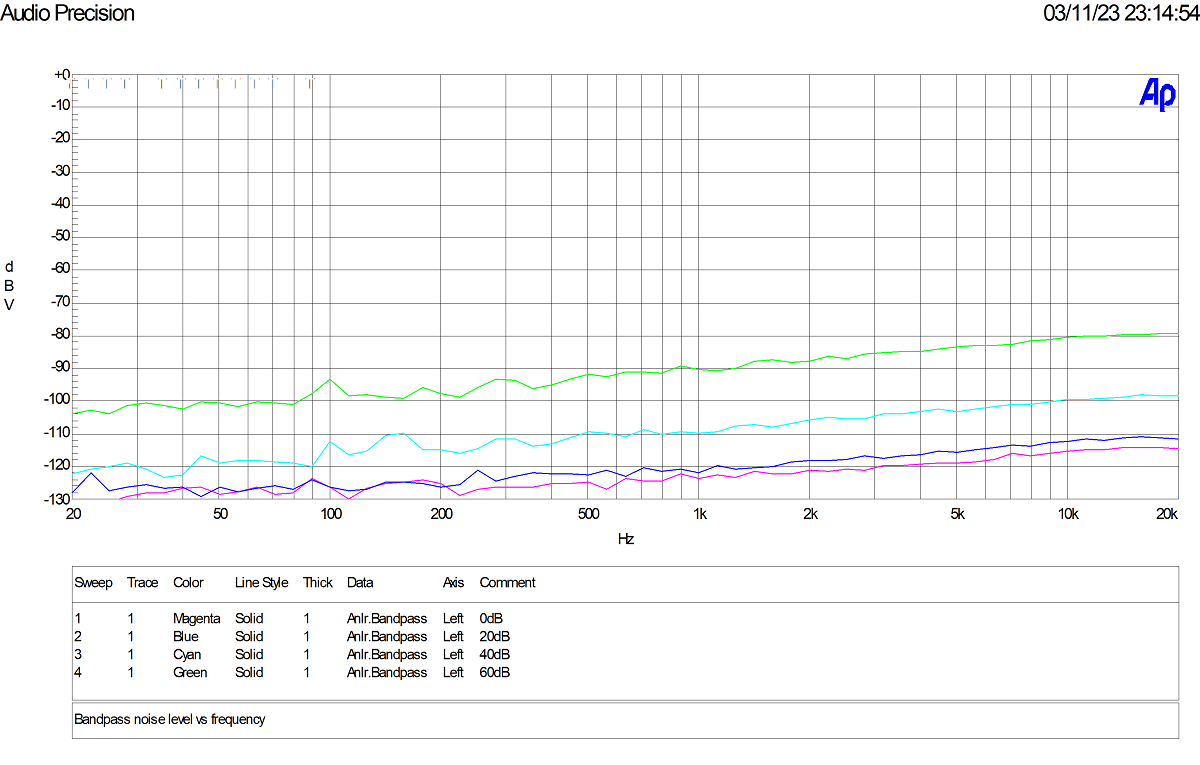The width and height of the screenshot is (1200, 765).
Task: Click the Bandpass noise level caption text
Action: point(170,718)
